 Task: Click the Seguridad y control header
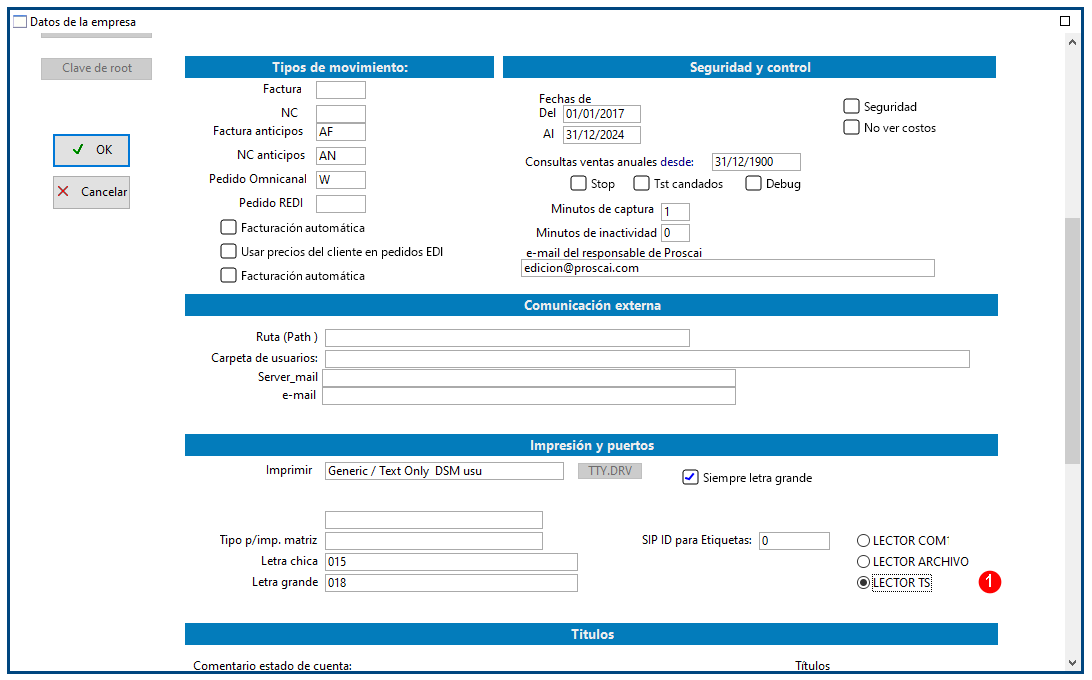(749, 68)
